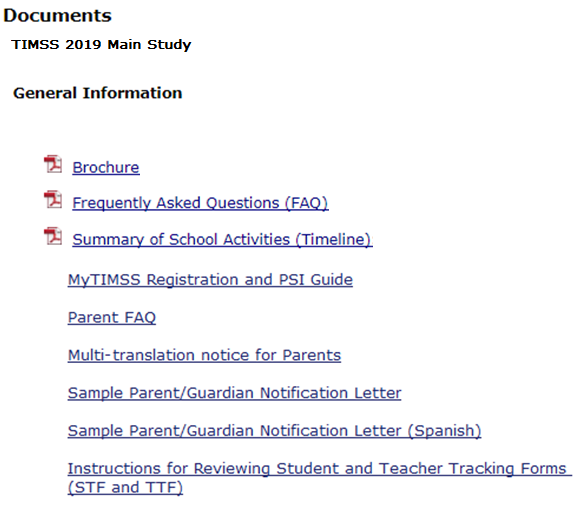Viewport: 586px width, 505px height.
Task: Click the "(STF and TTF)" wrapped link text
Action: click(x=125, y=487)
